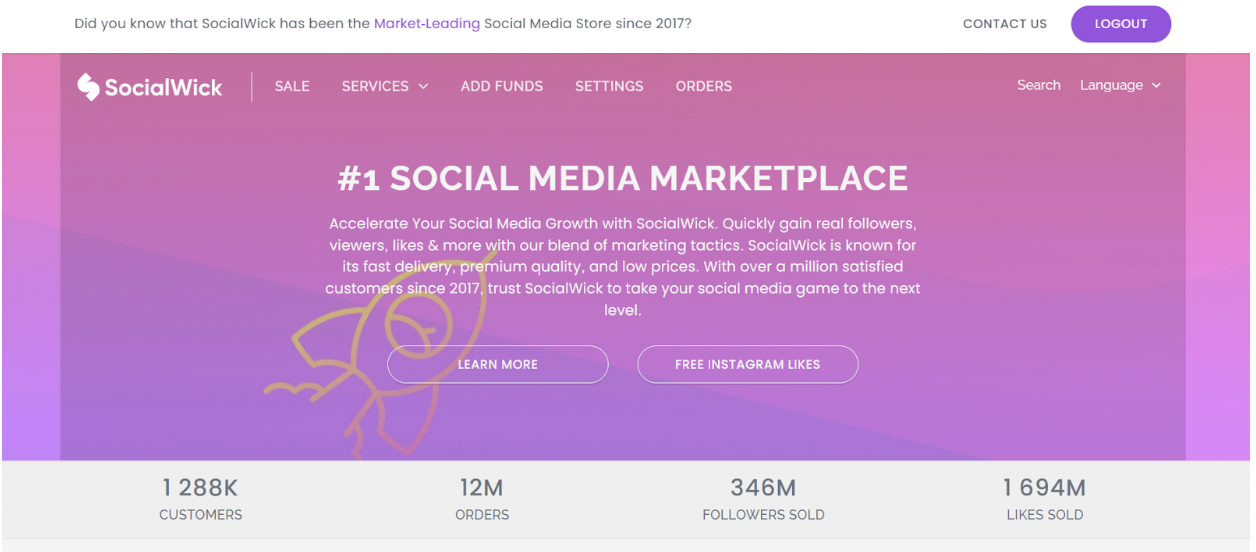Click the SocialWick logo

[x=150, y=87]
